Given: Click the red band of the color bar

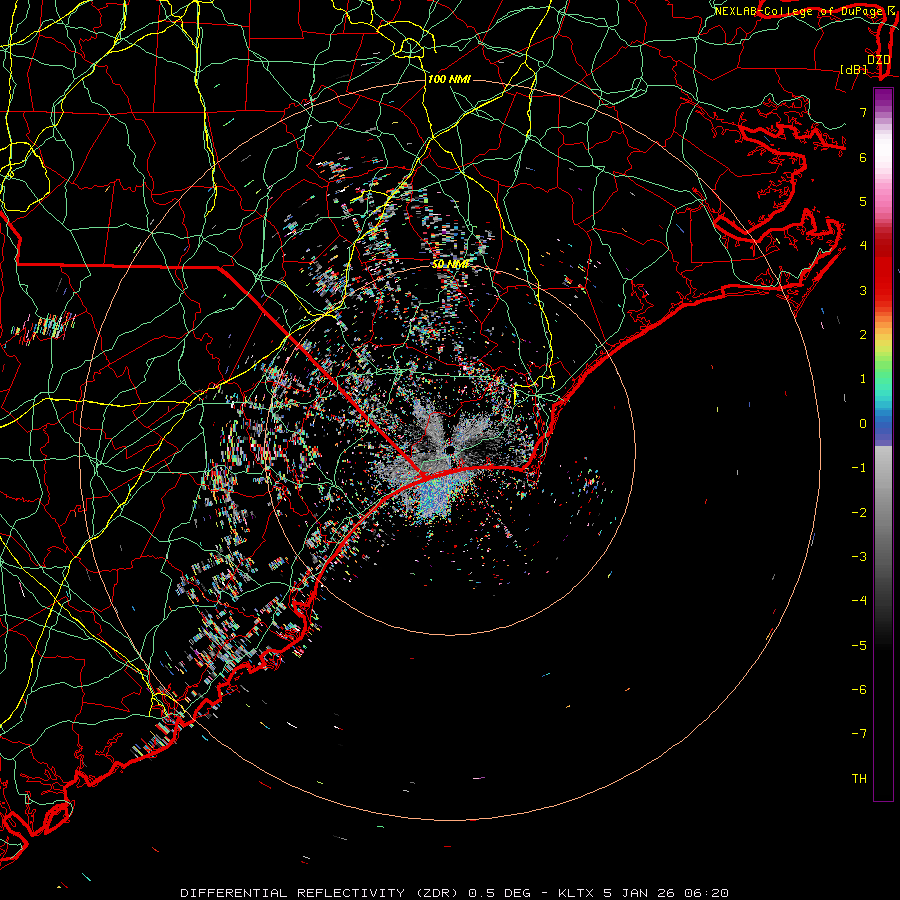Looking at the screenshot, I should click(883, 270).
